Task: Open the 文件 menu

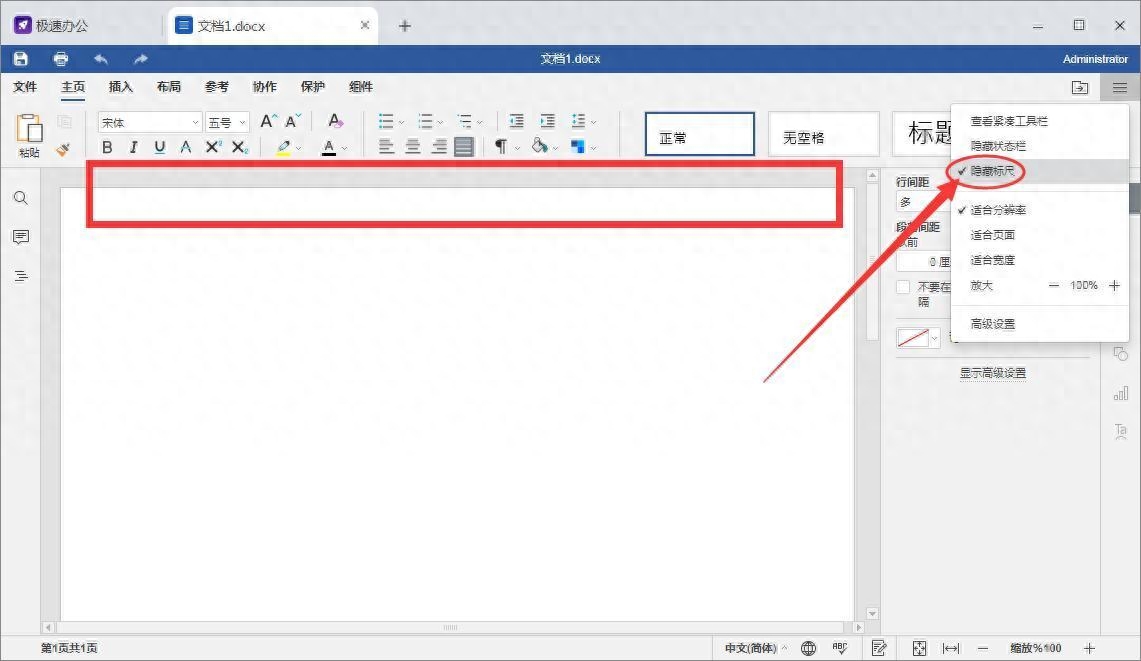Action: [25, 87]
